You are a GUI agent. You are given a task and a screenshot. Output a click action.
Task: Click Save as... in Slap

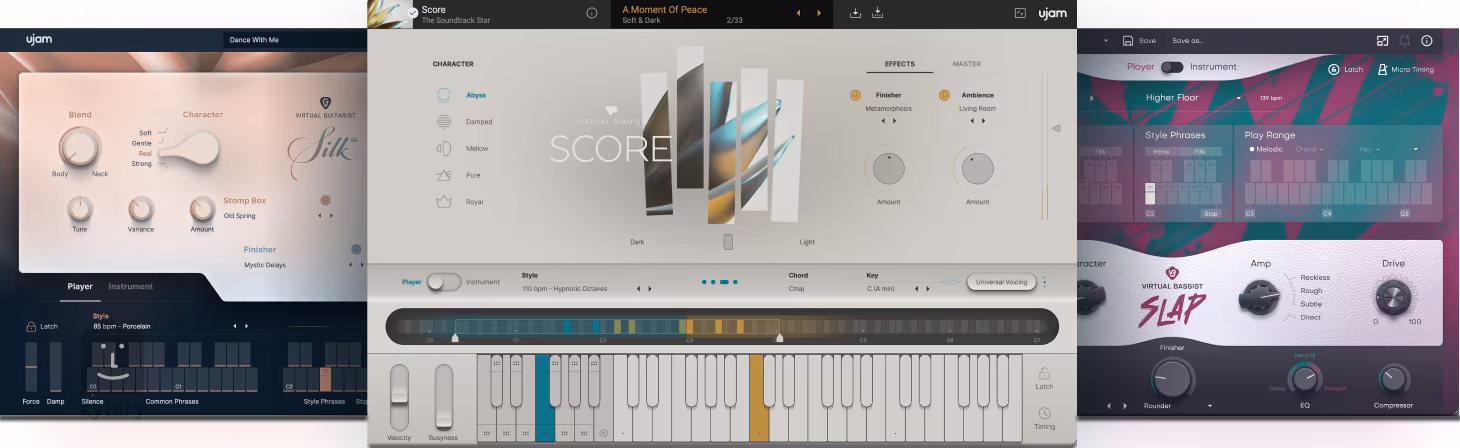coord(1187,41)
